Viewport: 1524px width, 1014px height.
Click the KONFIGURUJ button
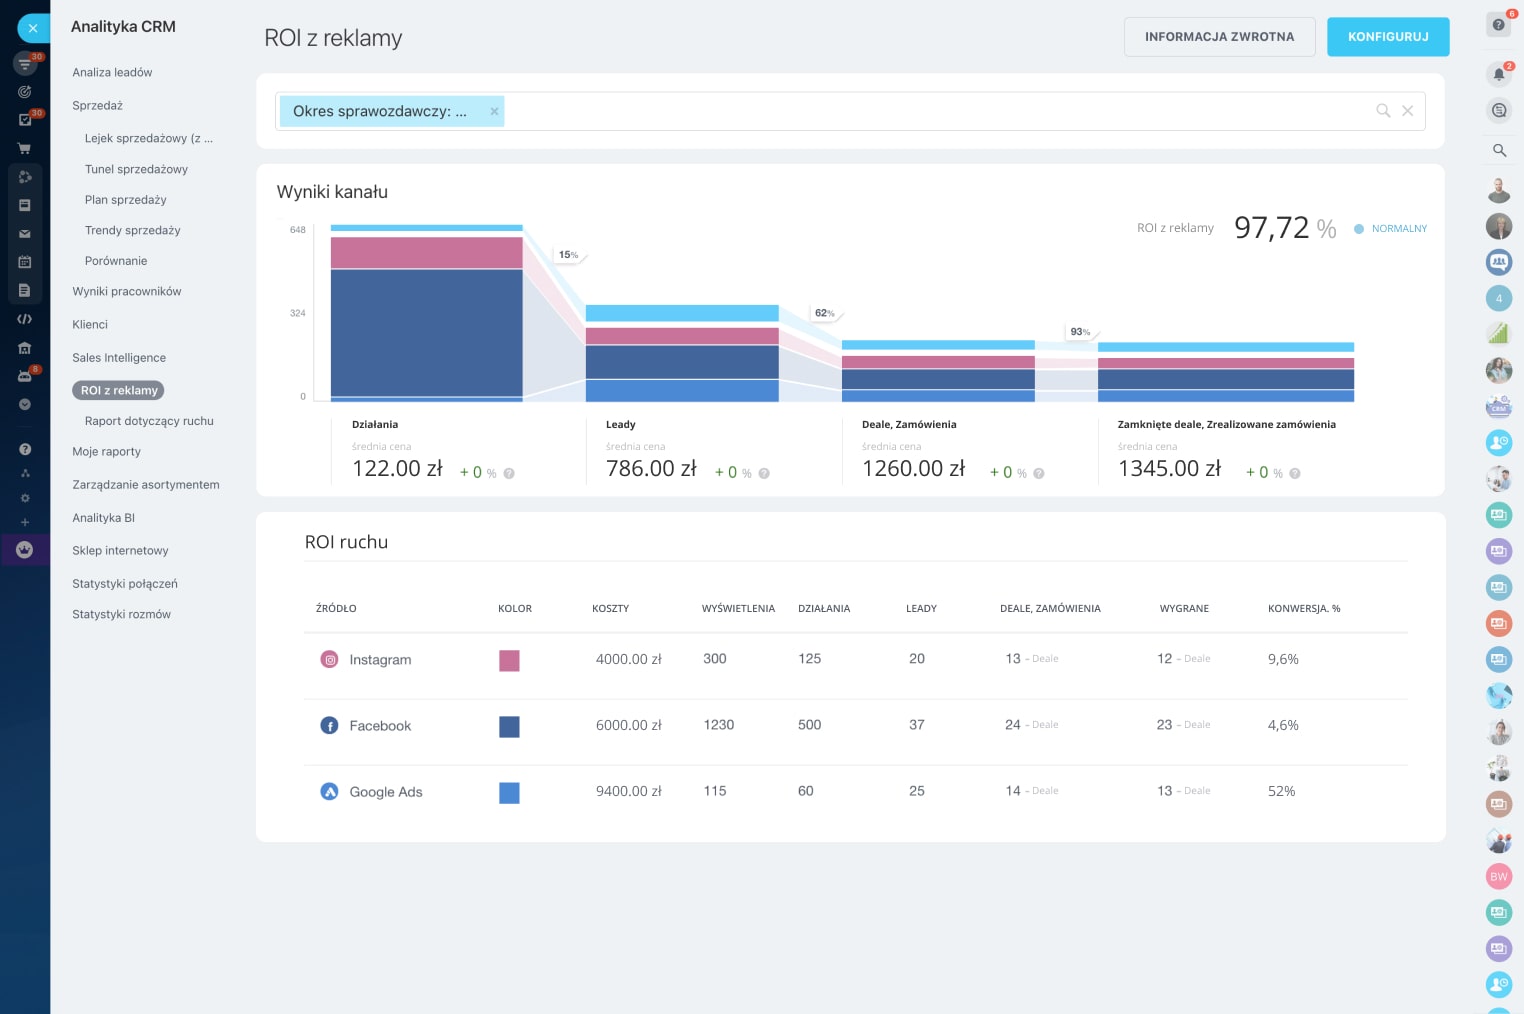pos(1387,37)
